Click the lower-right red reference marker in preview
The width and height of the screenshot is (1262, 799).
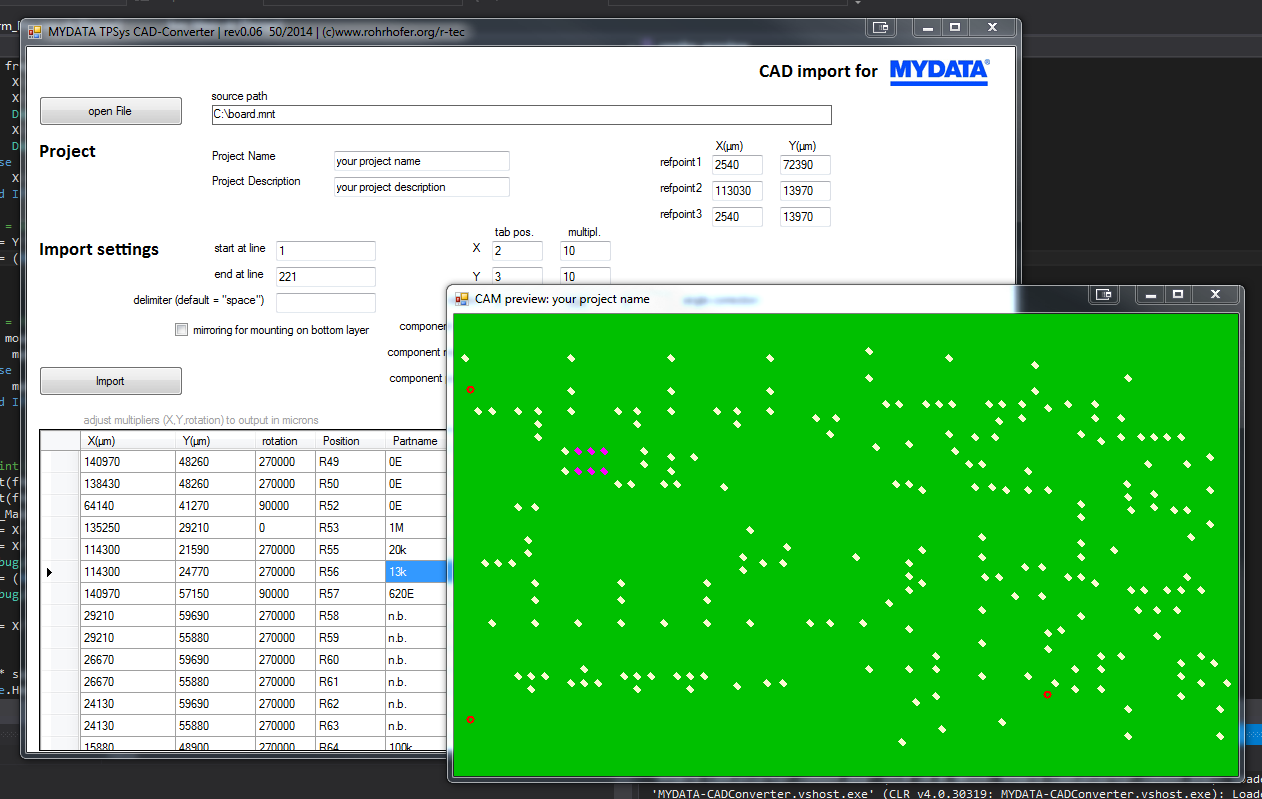[x=1047, y=694]
